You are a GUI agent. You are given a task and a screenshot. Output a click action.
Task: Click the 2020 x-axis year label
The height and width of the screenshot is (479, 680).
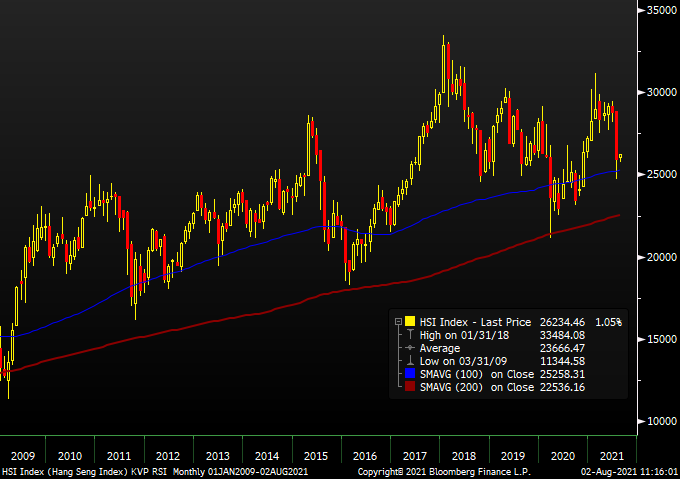click(563, 456)
